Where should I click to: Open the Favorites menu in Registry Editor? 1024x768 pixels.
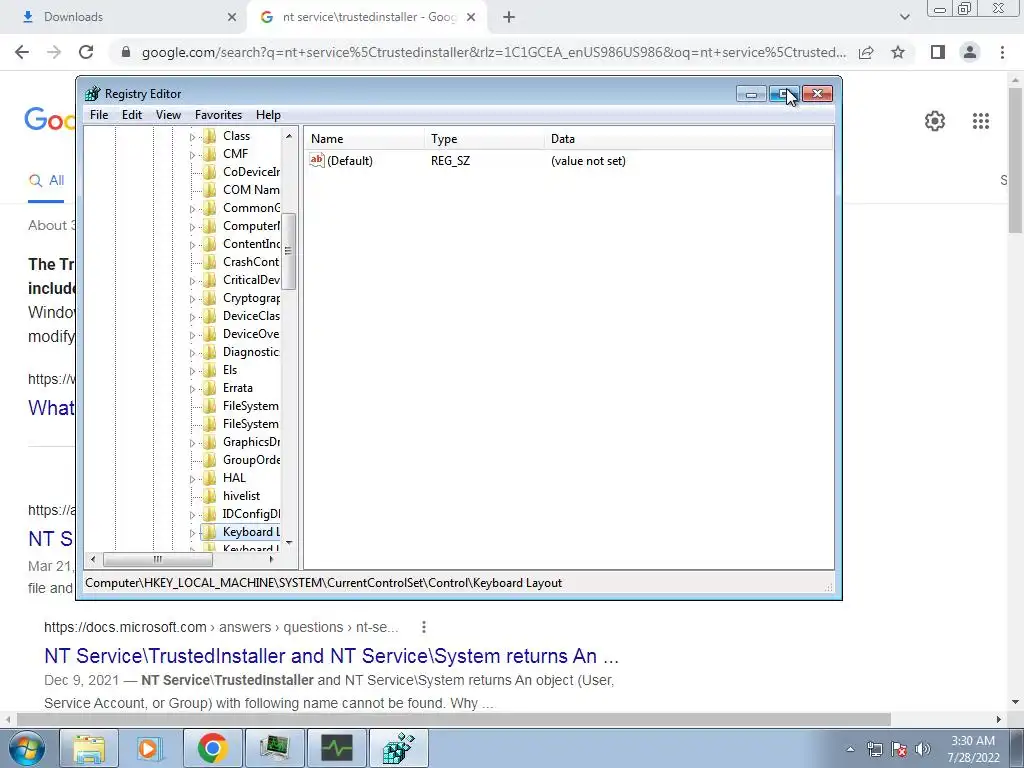218,115
